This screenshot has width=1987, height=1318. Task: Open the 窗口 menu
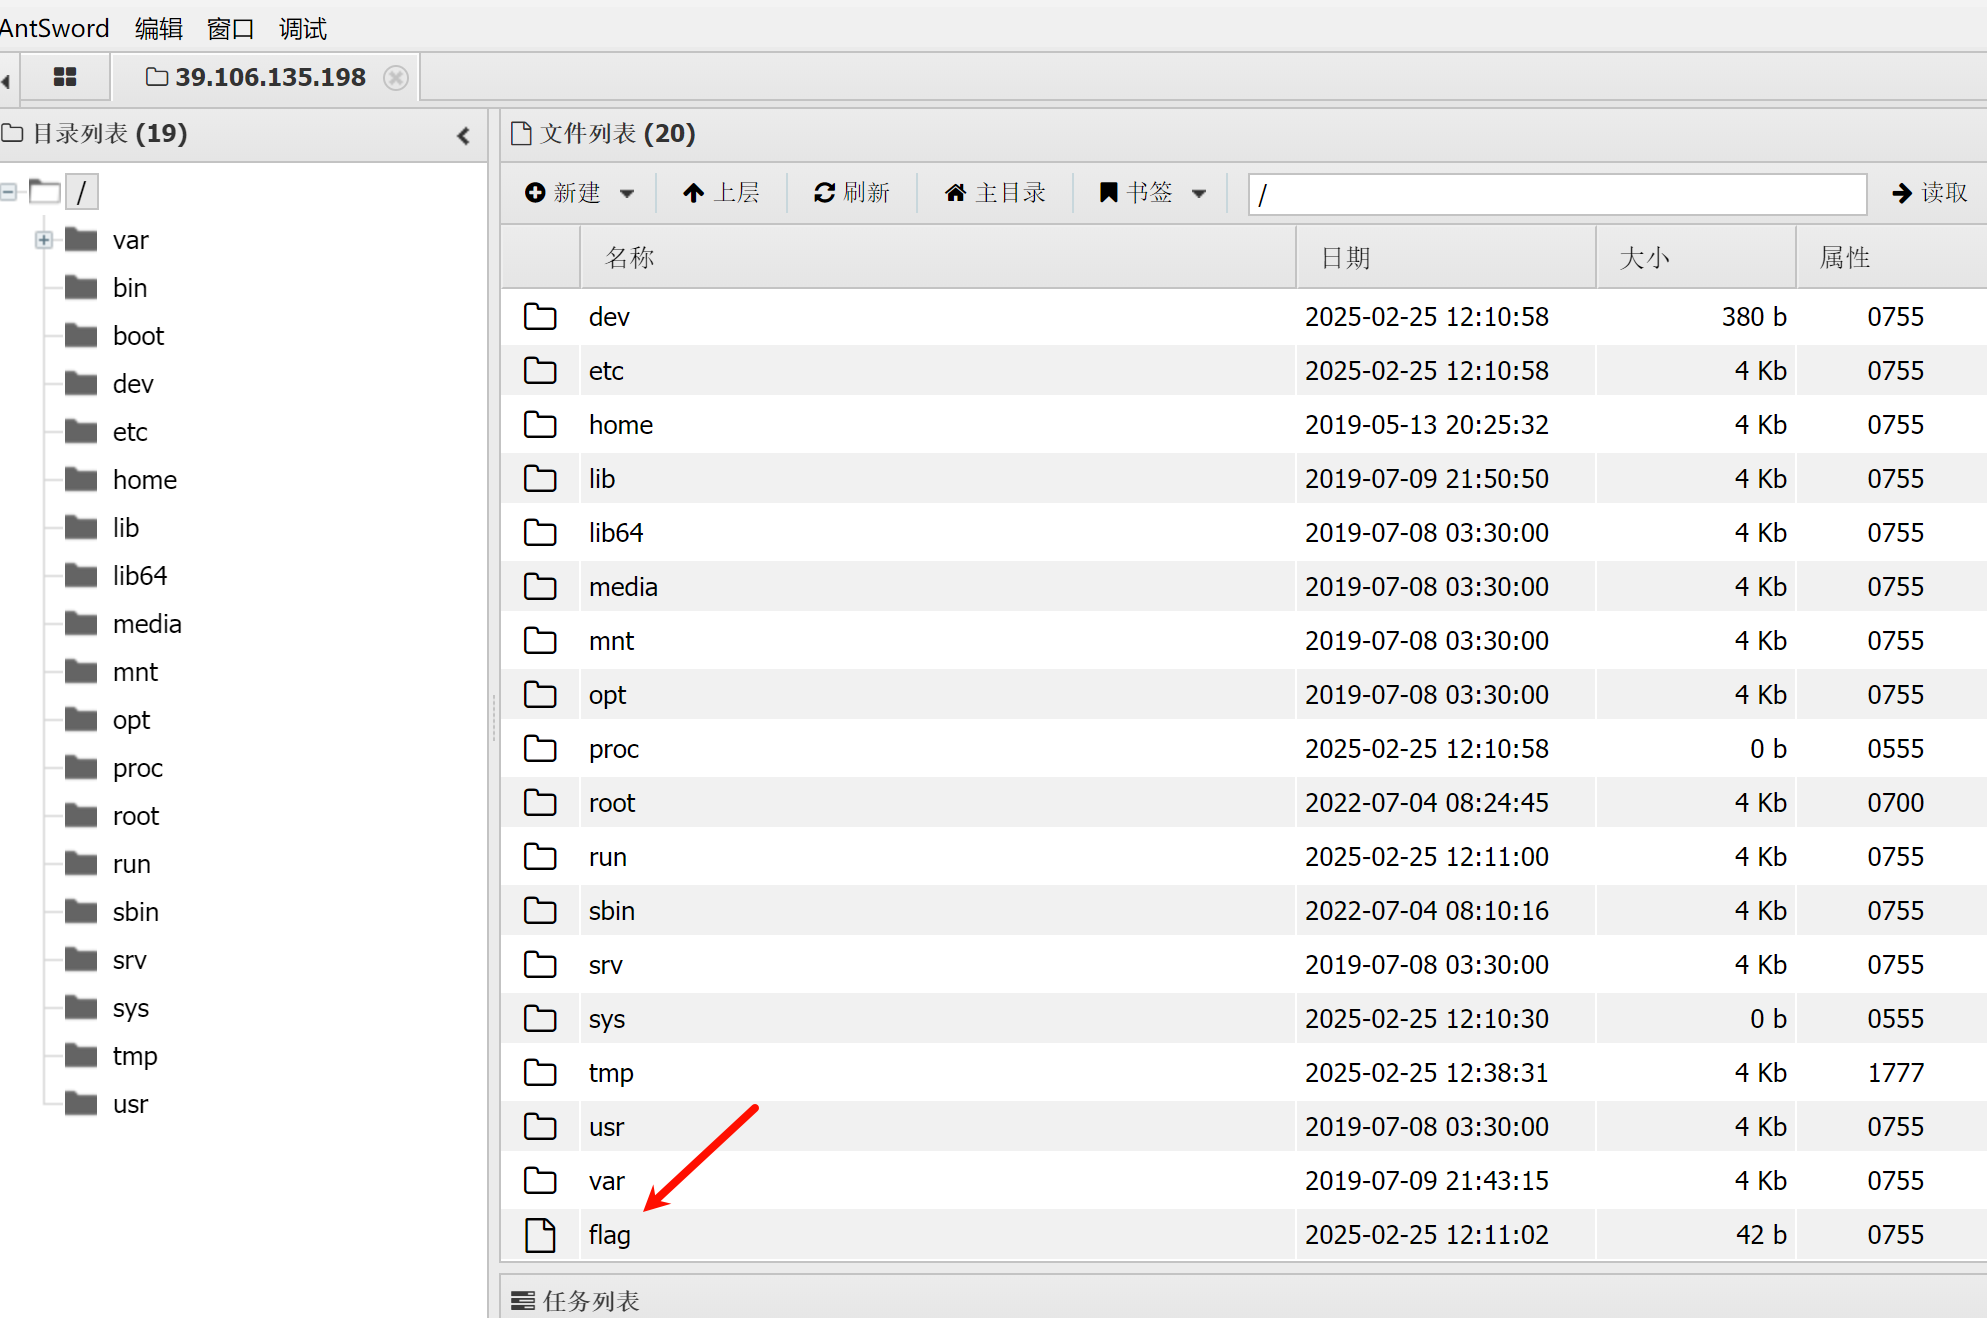pyautogui.click(x=231, y=28)
